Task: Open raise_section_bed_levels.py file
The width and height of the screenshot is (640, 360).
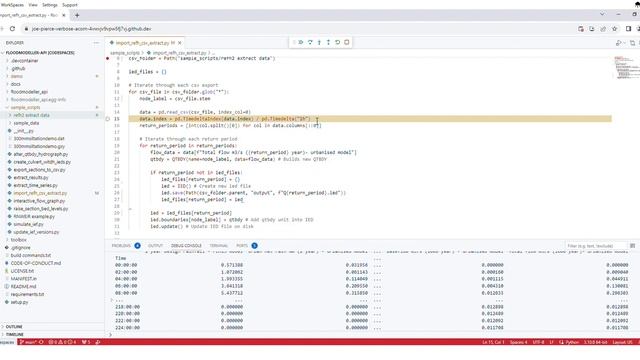Action: [x=41, y=209]
